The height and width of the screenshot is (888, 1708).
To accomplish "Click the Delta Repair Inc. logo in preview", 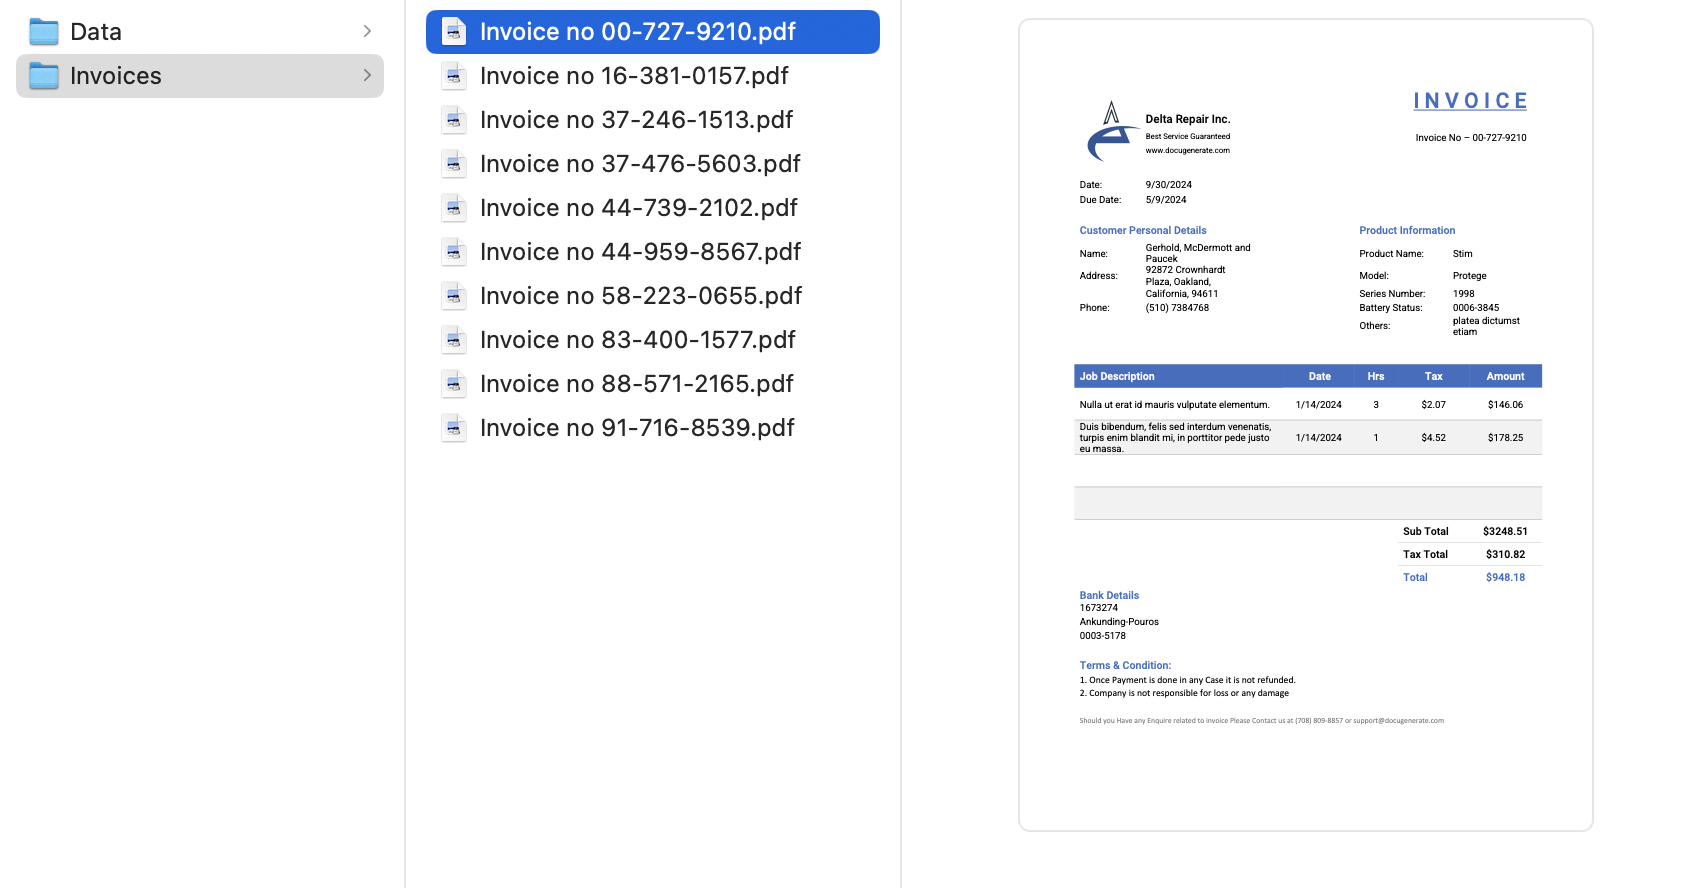I will (1110, 132).
